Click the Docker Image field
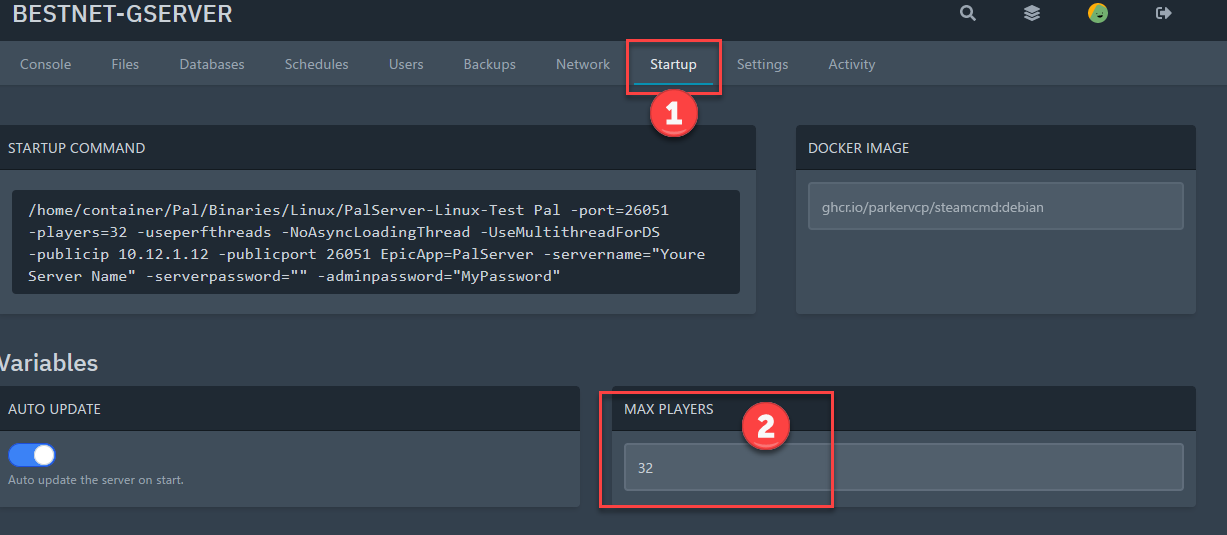Image resolution: width=1227 pixels, height=535 pixels. click(x=996, y=206)
